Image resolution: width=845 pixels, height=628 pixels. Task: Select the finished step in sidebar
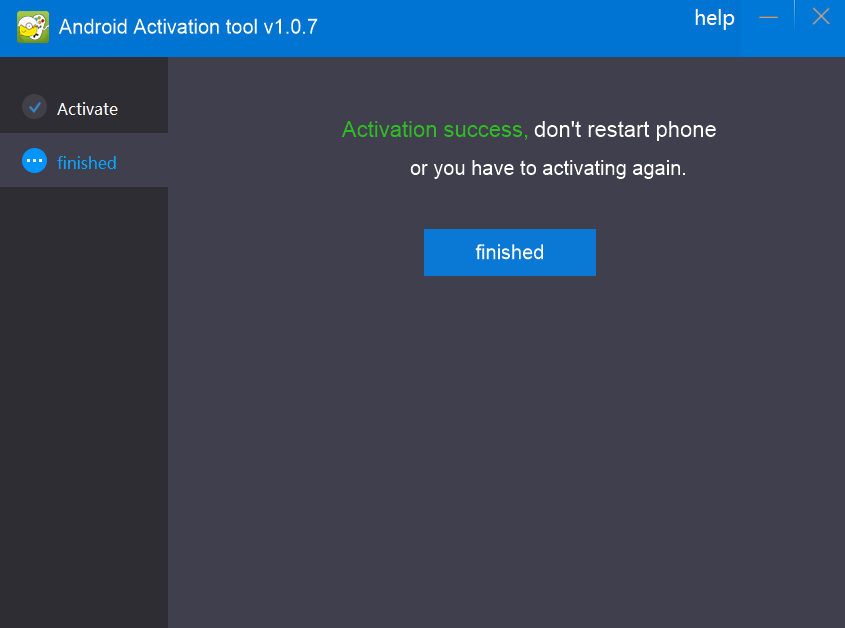[x=84, y=161]
